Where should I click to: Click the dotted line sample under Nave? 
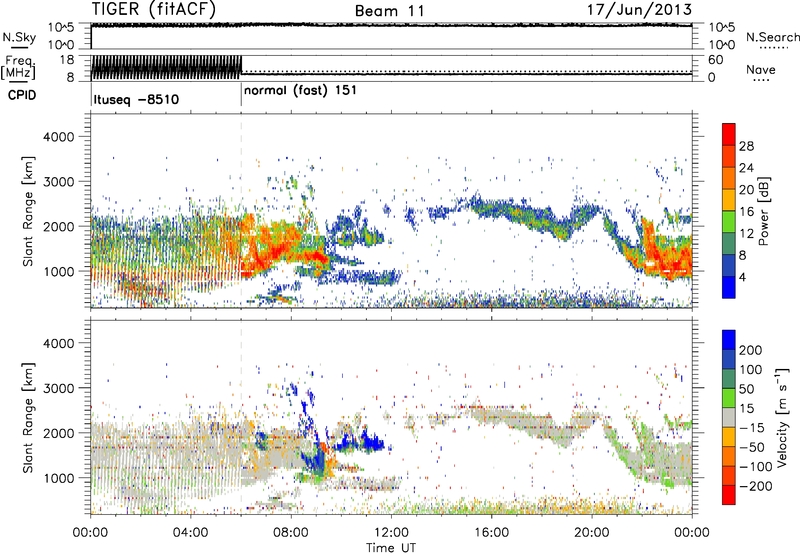point(762,81)
